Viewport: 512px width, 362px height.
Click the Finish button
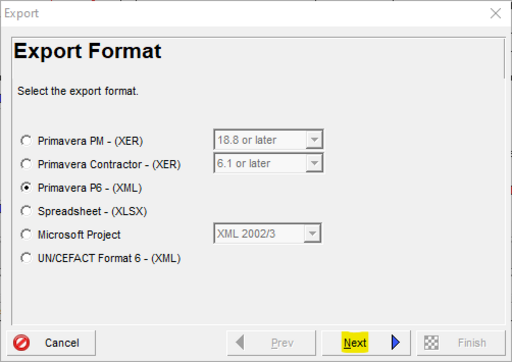pos(461,343)
